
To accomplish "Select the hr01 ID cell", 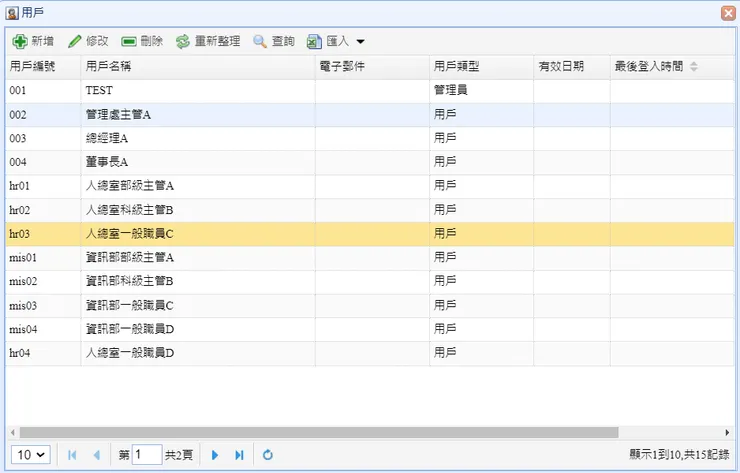I will click(43, 186).
